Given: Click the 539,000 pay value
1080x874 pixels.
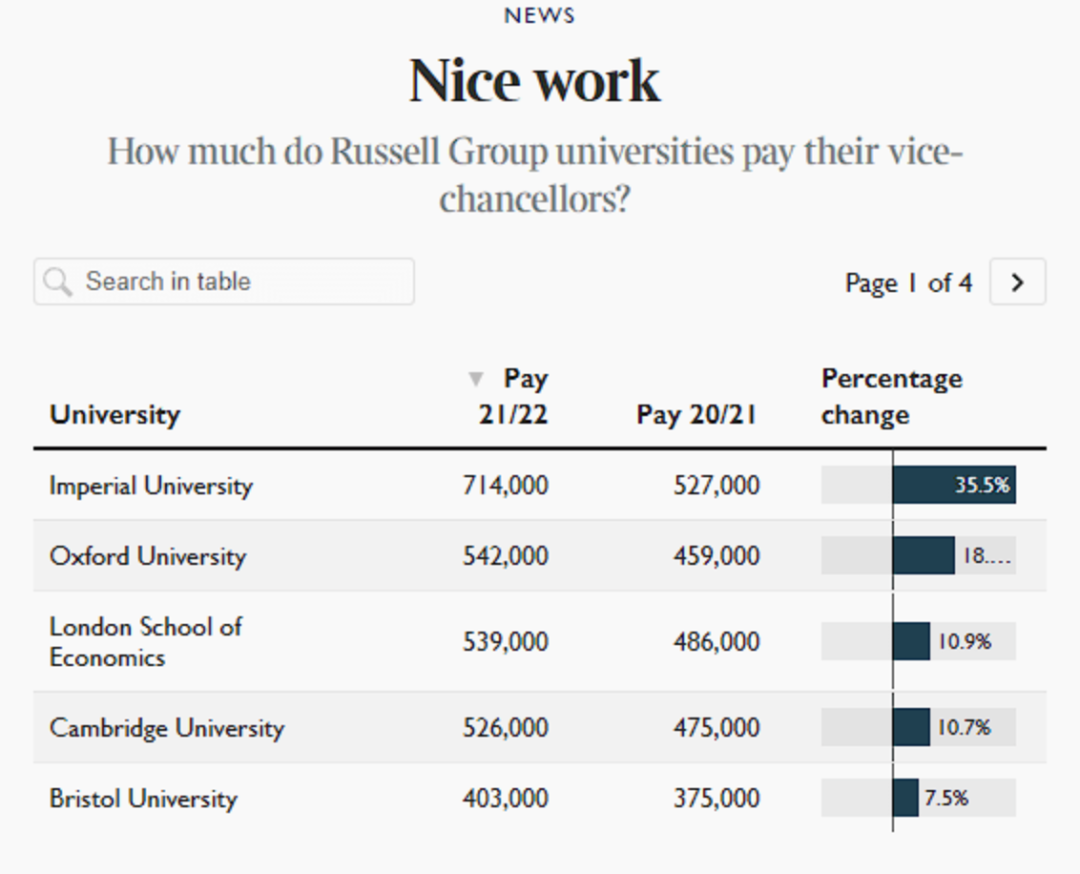Looking at the screenshot, I should (506, 642).
